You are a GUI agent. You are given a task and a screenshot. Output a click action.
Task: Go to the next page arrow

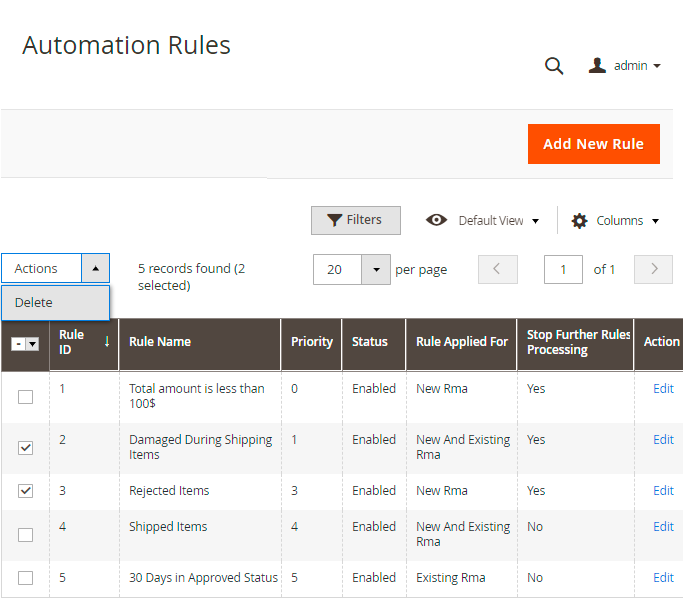point(654,269)
